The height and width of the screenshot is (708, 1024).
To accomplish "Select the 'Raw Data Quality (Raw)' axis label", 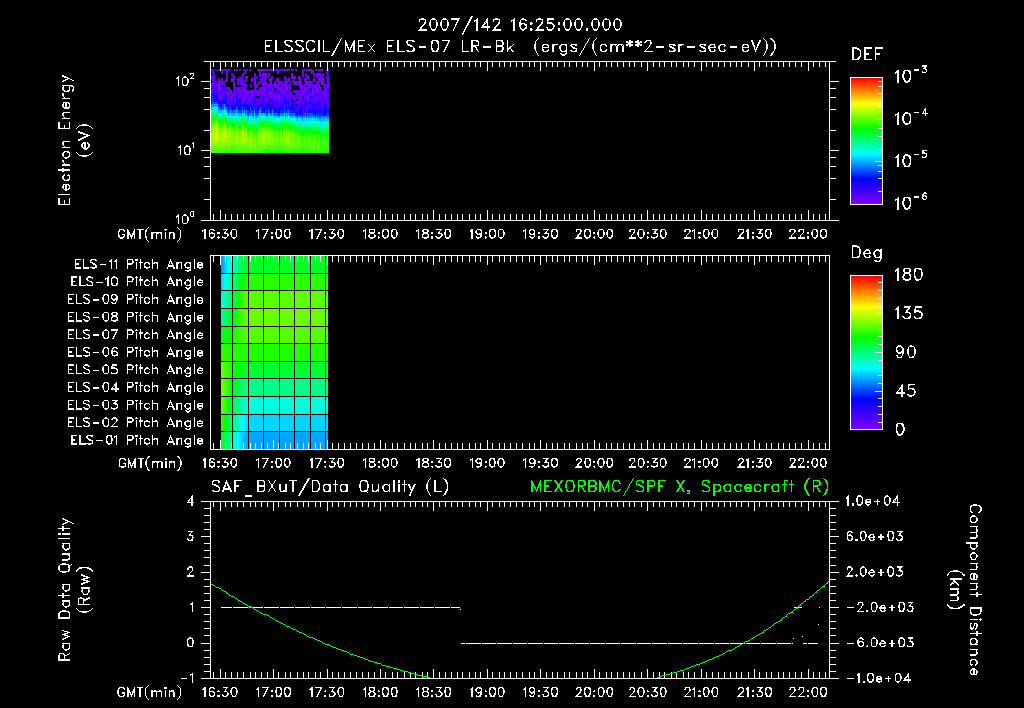I will click(75, 590).
